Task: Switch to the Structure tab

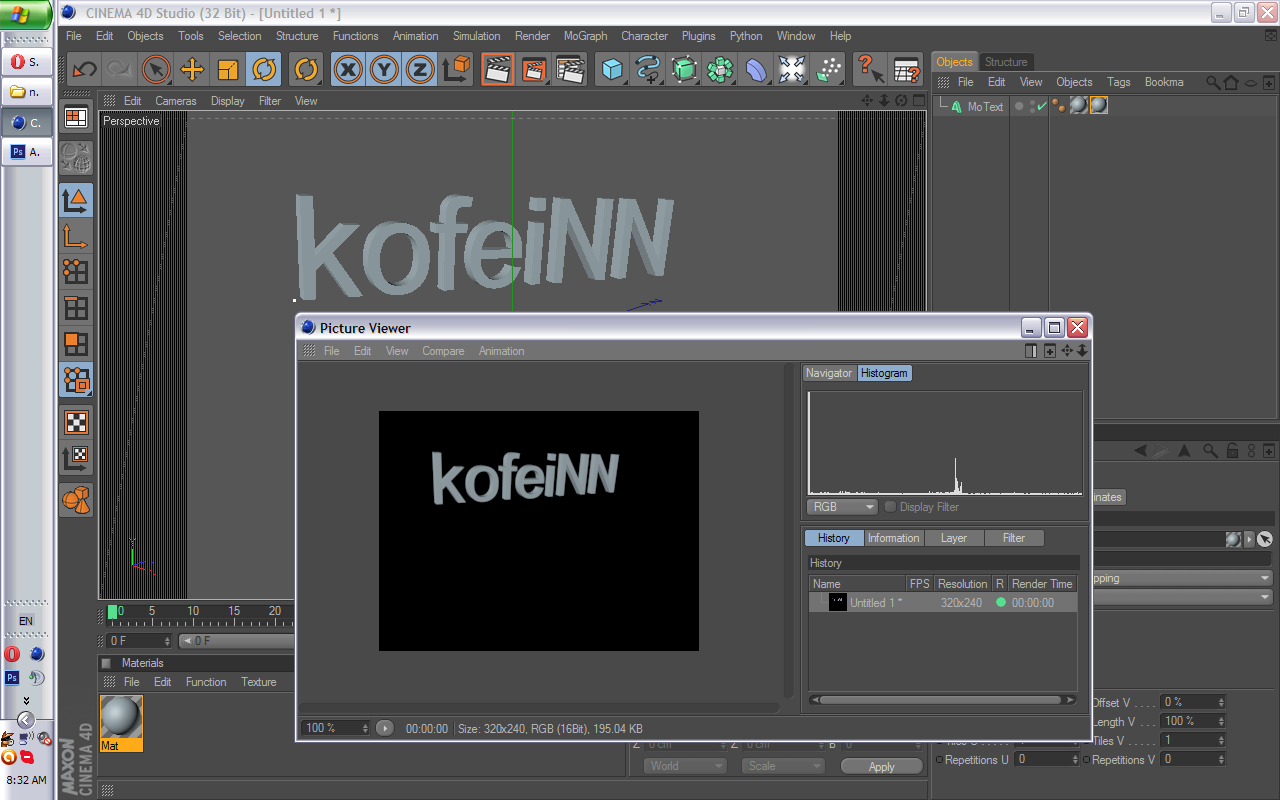Action: tap(1005, 62)
